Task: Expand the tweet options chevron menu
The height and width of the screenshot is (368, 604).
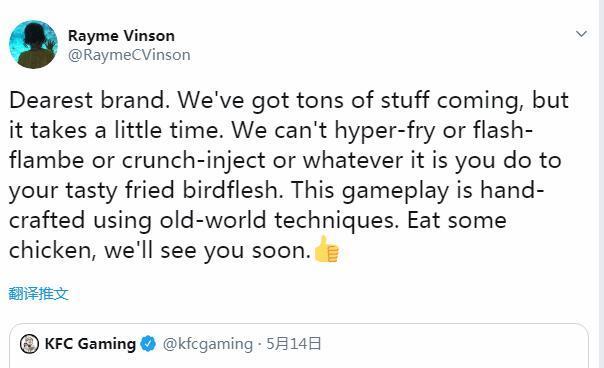Action: pos(581,34)
